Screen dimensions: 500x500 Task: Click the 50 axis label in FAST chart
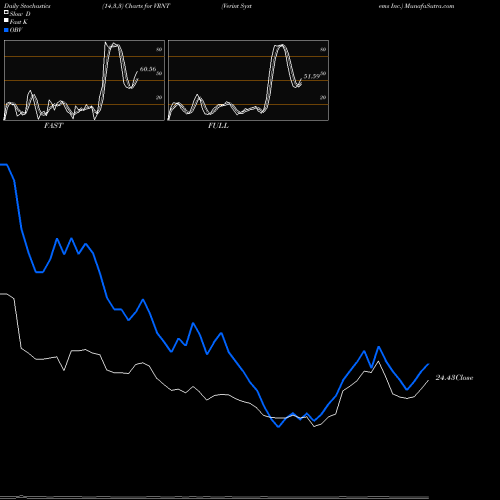pos(159,73)
